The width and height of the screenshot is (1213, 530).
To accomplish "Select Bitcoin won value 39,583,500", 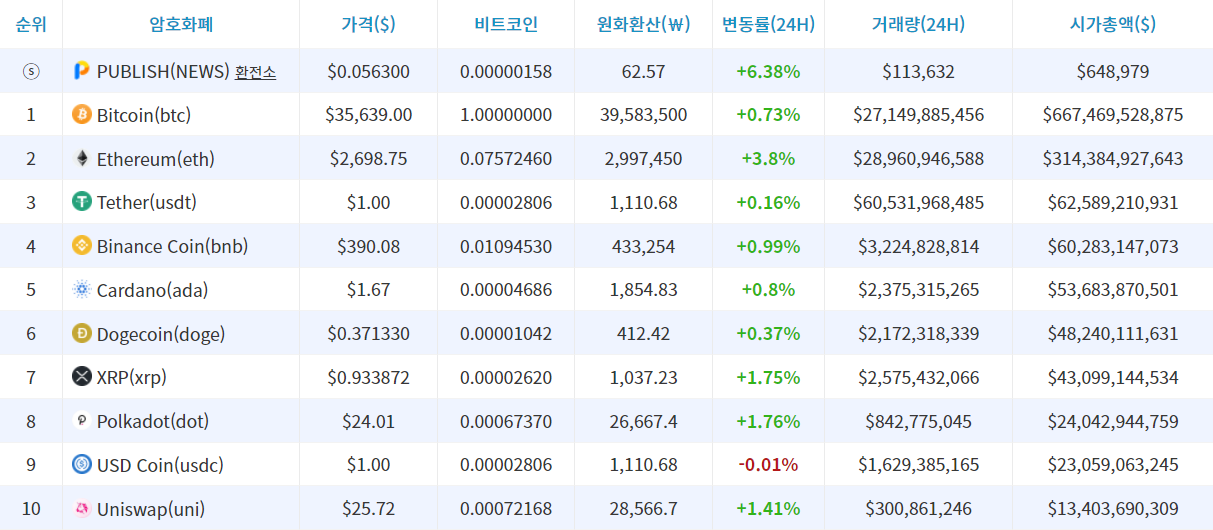I will pos(644,115).
